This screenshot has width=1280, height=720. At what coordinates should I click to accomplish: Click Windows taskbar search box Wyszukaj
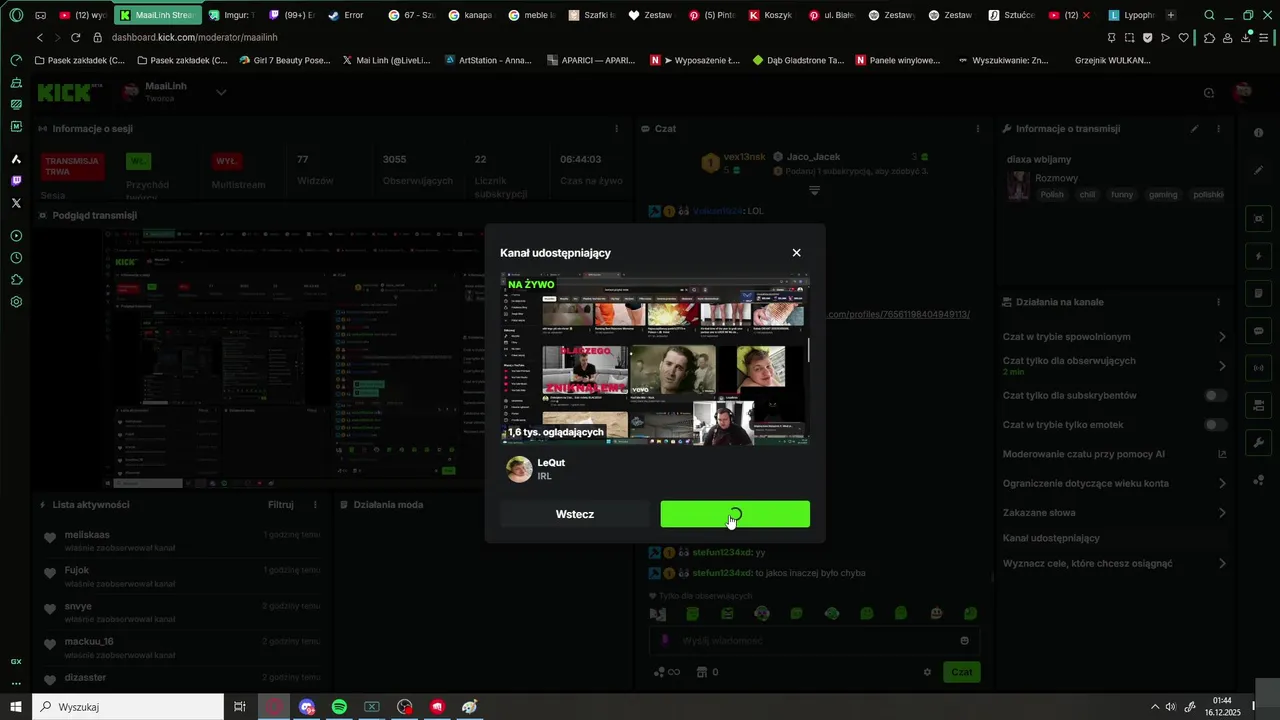click(x=128, y=707)
